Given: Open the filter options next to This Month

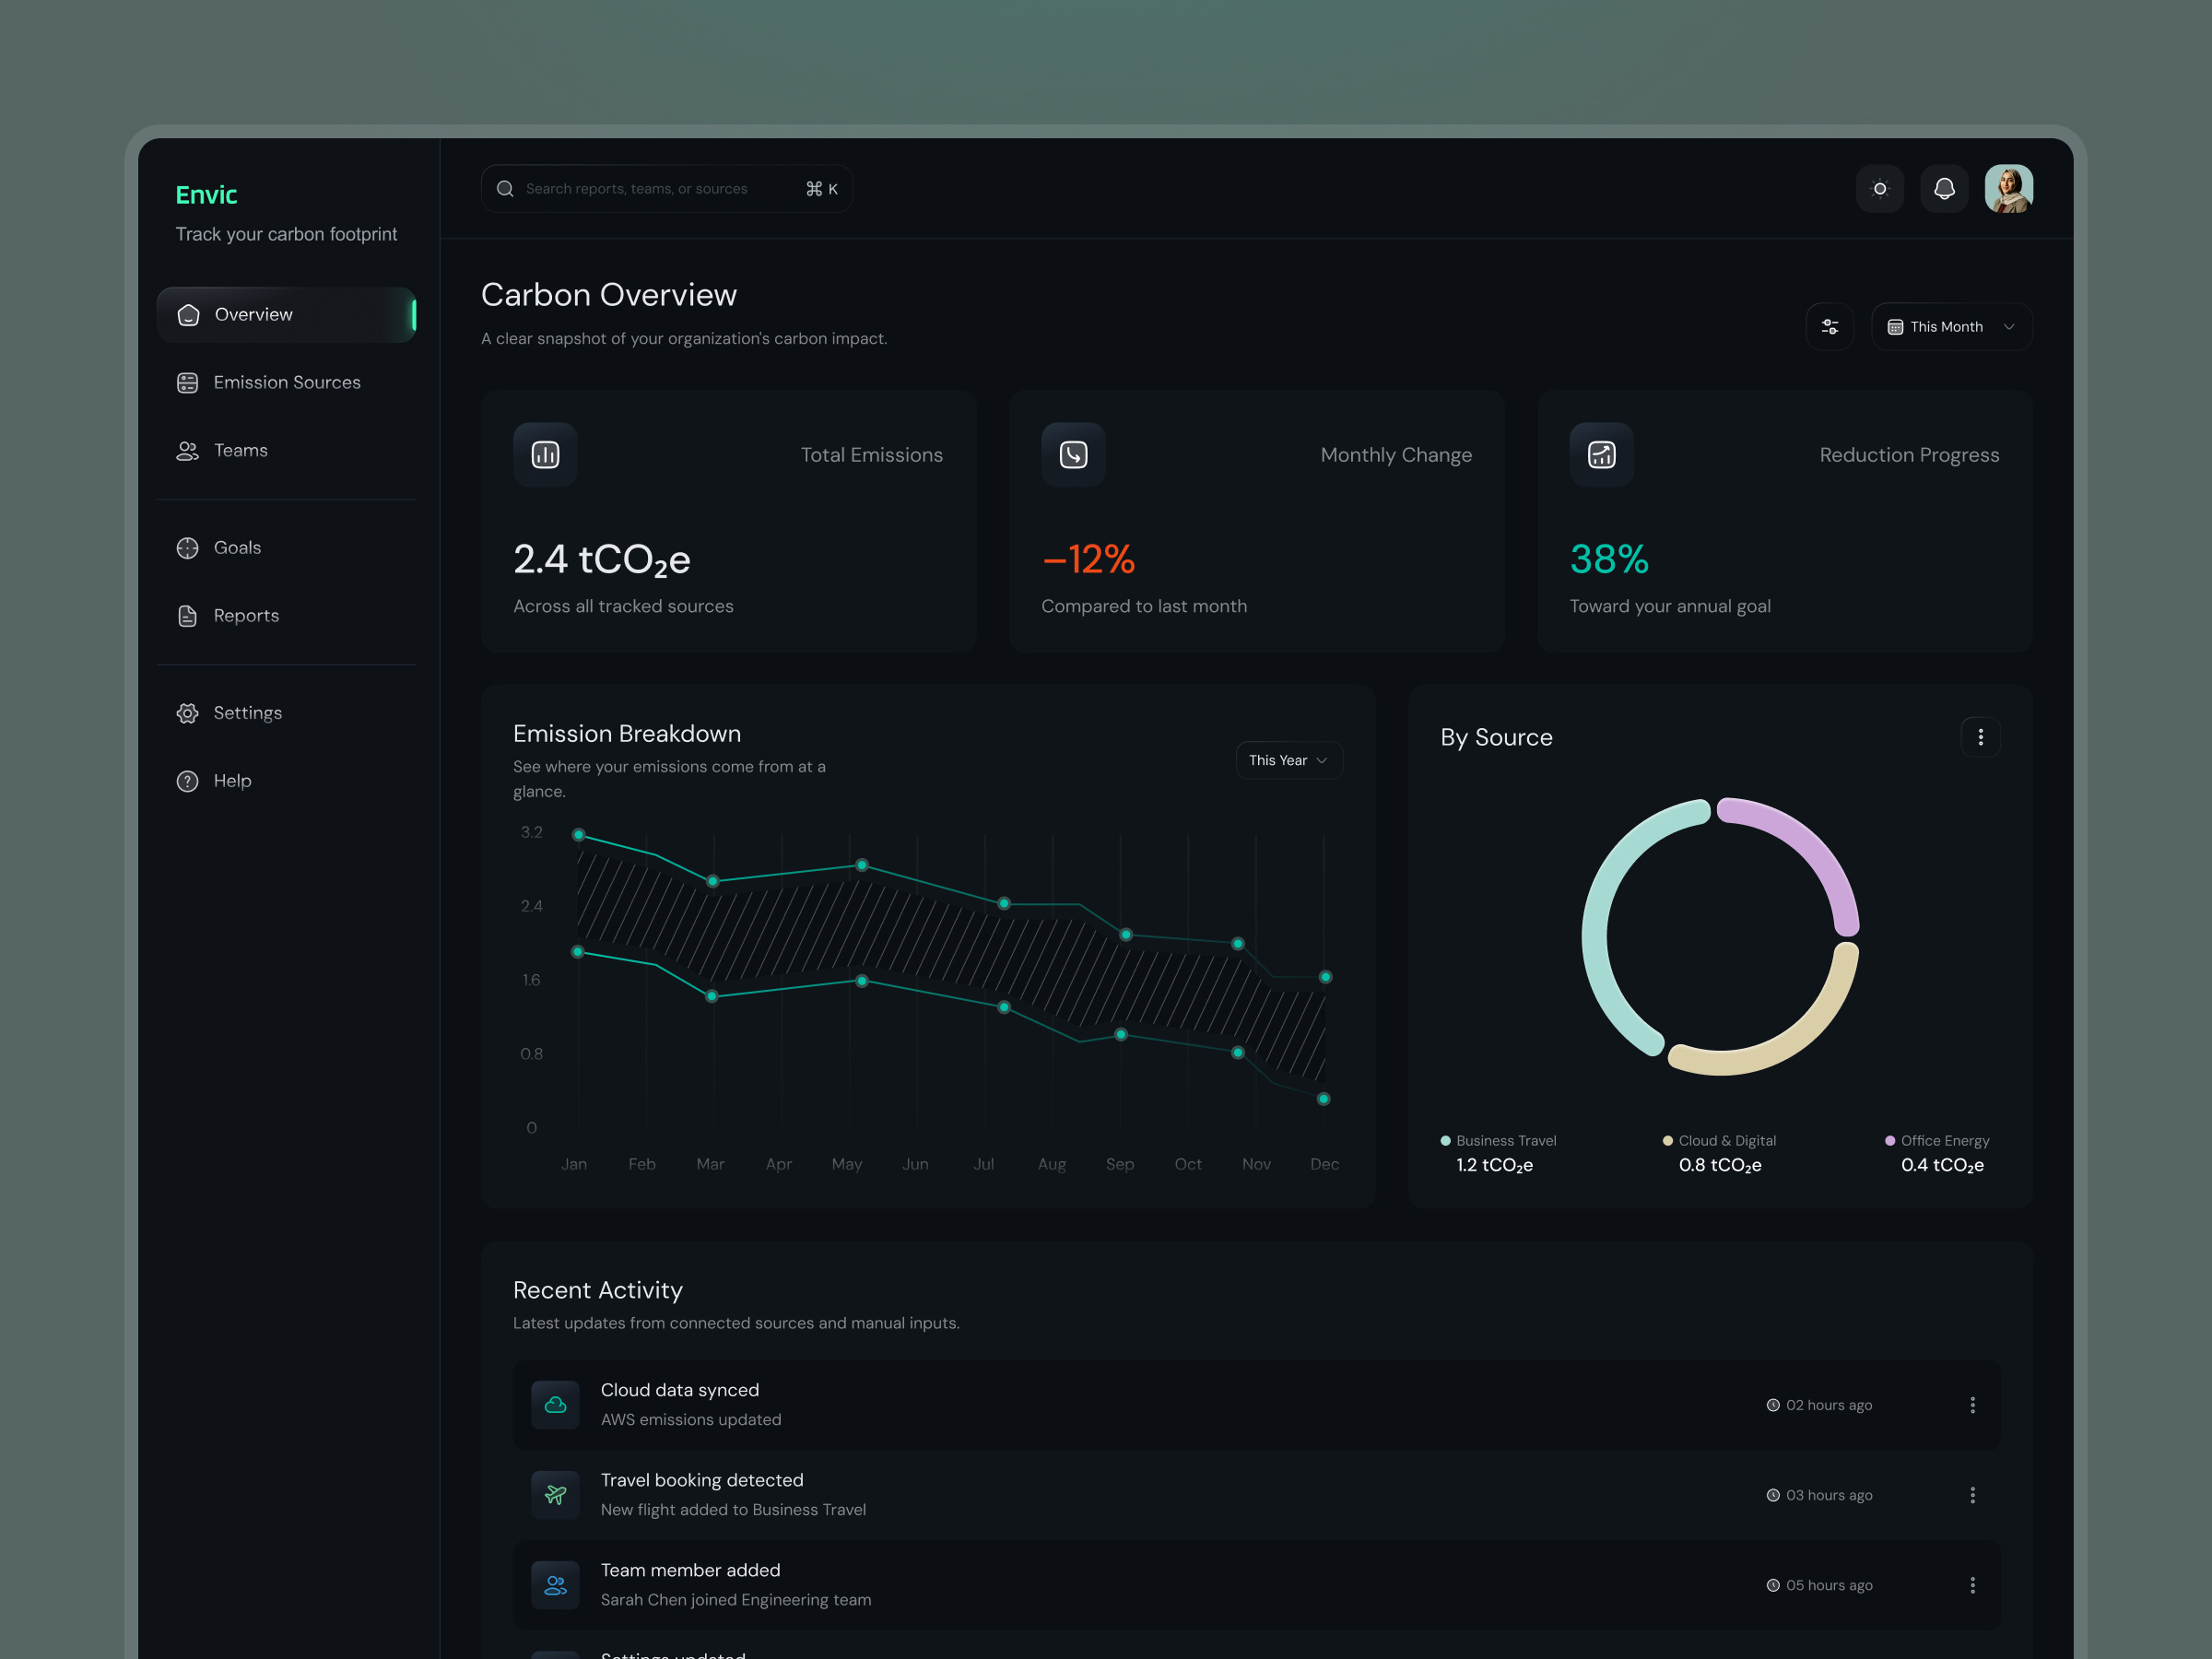Looking at the screenshot, I should [1829, 325].
